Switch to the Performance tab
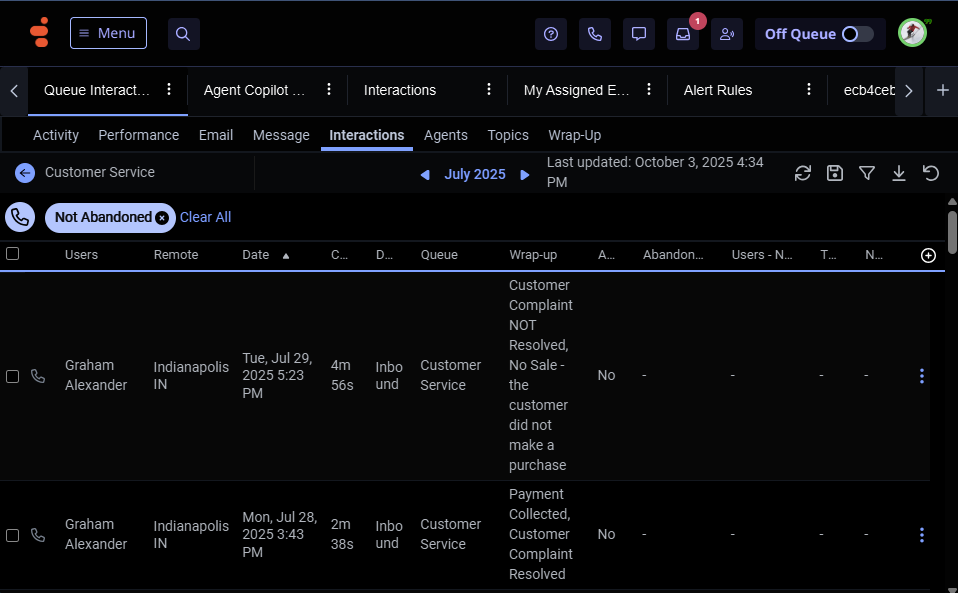 coord(138,135)
